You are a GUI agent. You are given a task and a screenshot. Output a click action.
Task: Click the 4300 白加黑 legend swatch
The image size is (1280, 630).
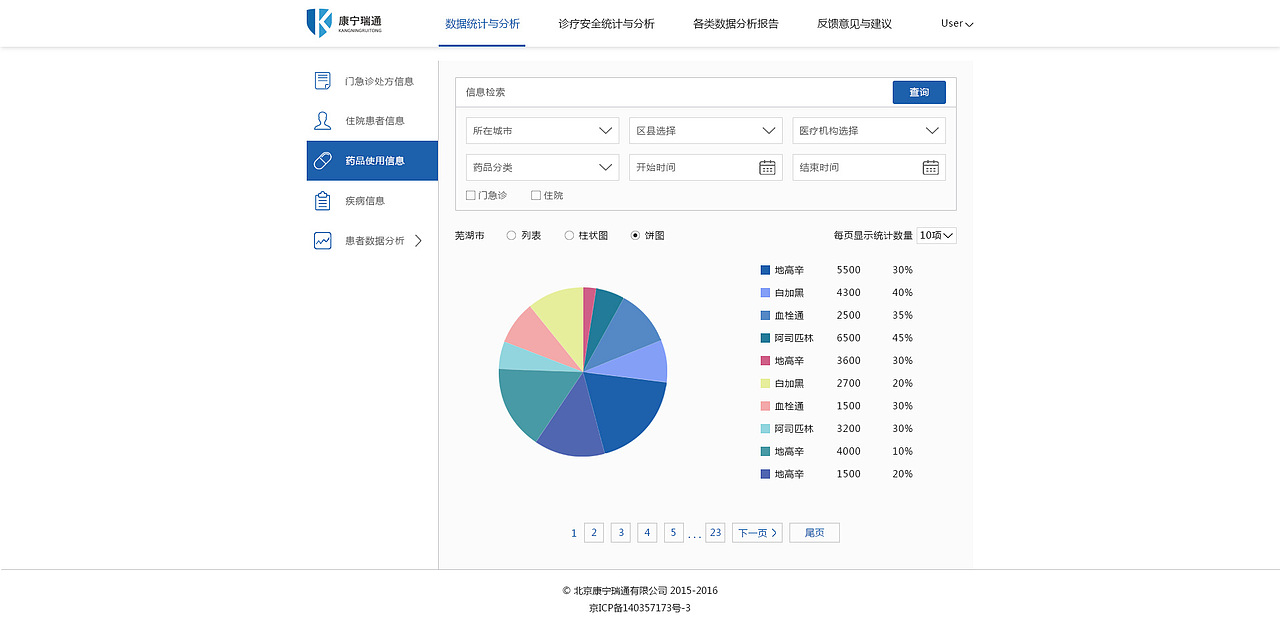pyautogui.click(x=765, y=293)
